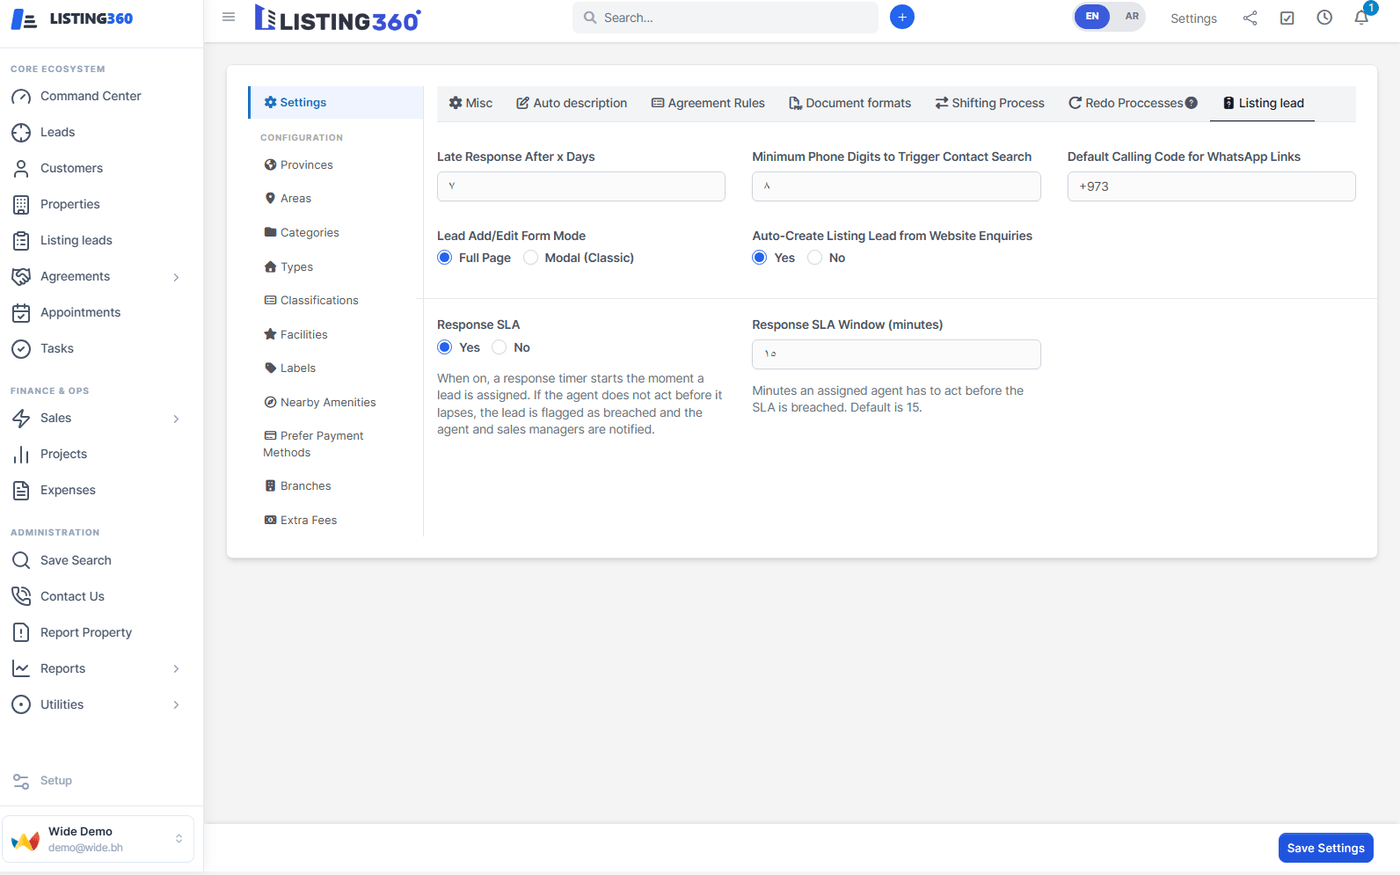Expand the Utilities submenu chevron
The image size is (1400, 875).
[x=176, y=705]
